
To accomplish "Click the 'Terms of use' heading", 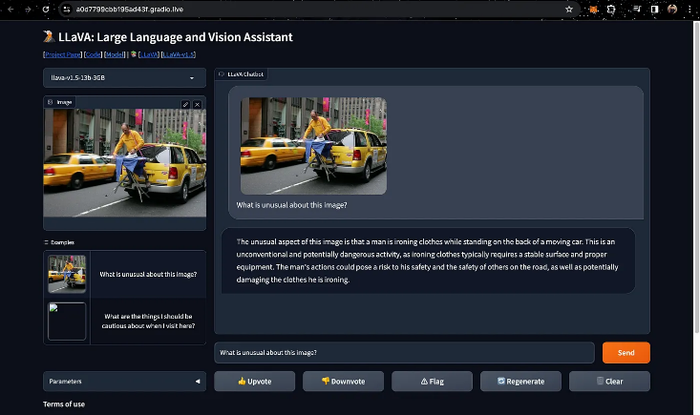I will tap(64, 404).
